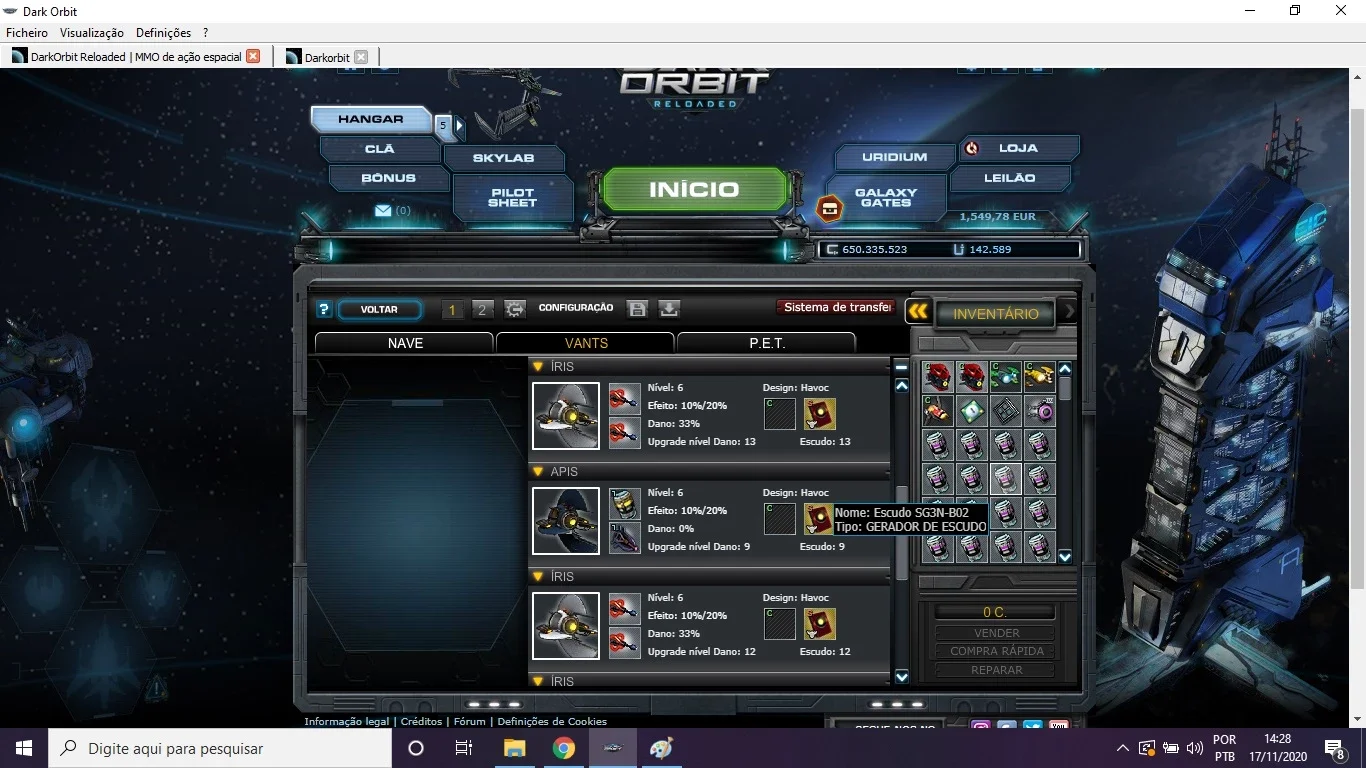
Task: Open the GALAXY GATES page
Action: (x=886, y=198)
